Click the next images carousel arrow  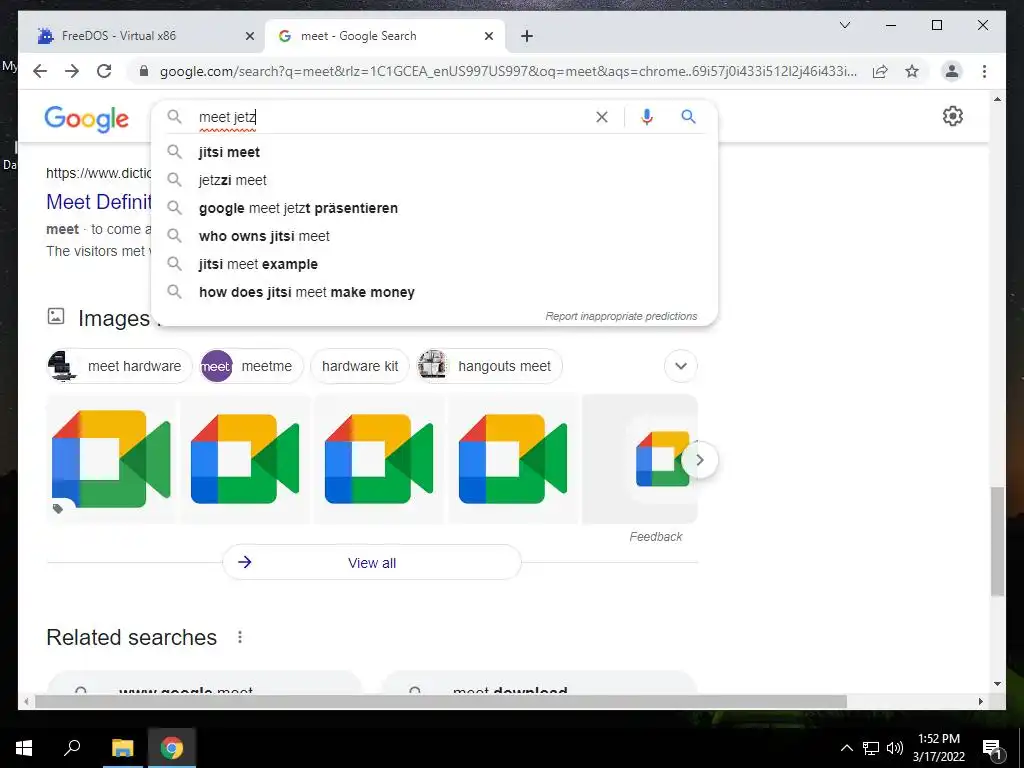click(x=699, y=460)
